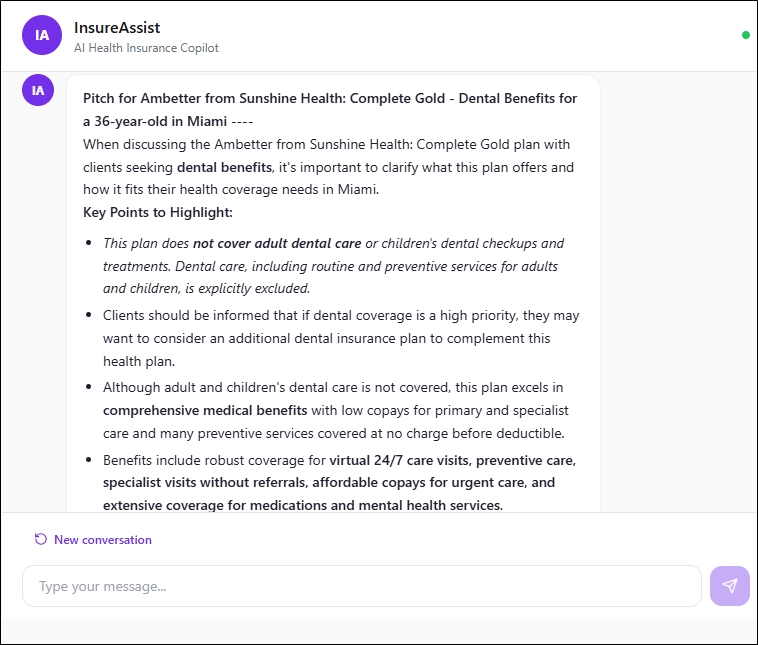Image resolution: width=758 pixels, height=645 pixels.
Task: Click the green online status dot
Action: click(745, 35)
